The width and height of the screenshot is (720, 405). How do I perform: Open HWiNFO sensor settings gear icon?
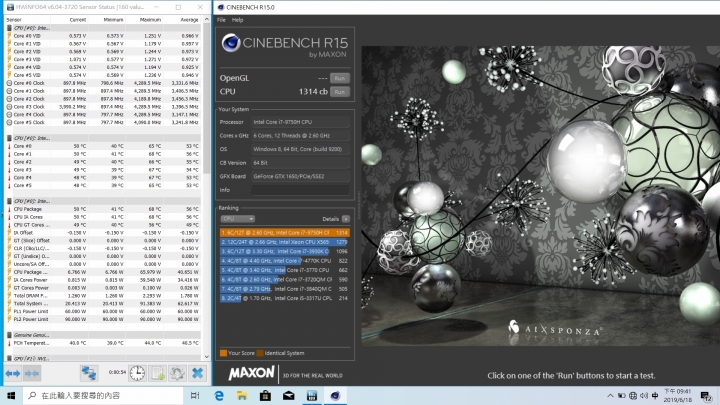coord(176,373)
